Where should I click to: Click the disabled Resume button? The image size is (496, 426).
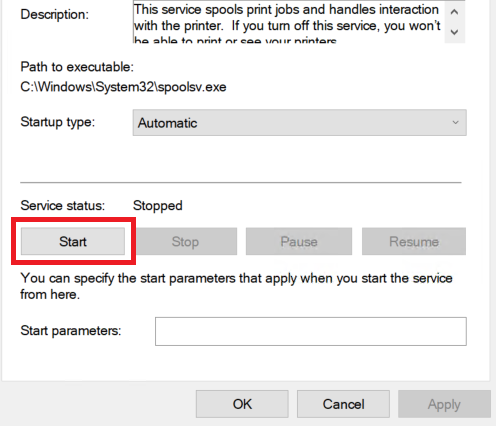[414, 242]
